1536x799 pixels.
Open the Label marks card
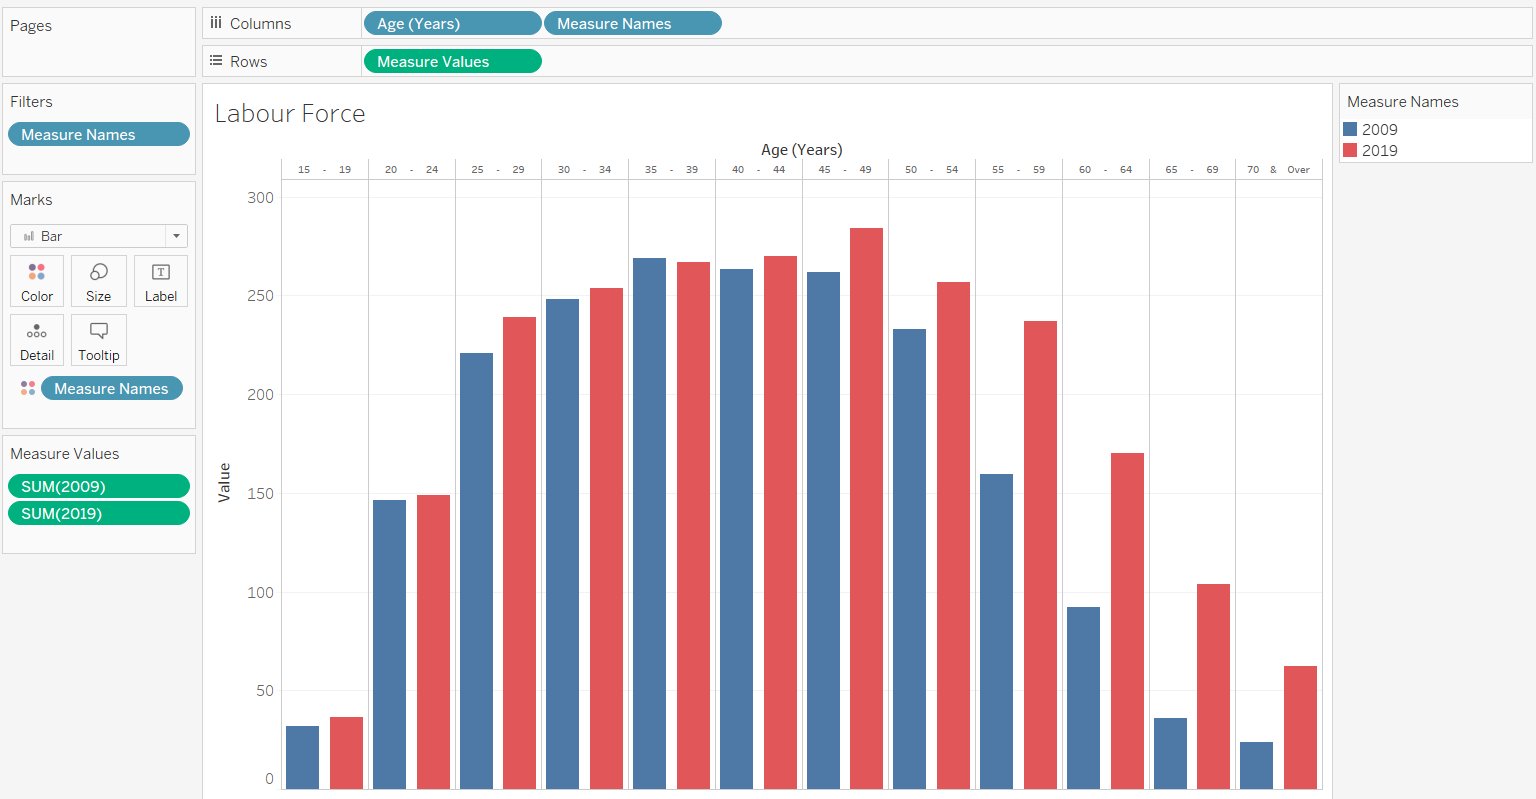click(x=161, y=281)
